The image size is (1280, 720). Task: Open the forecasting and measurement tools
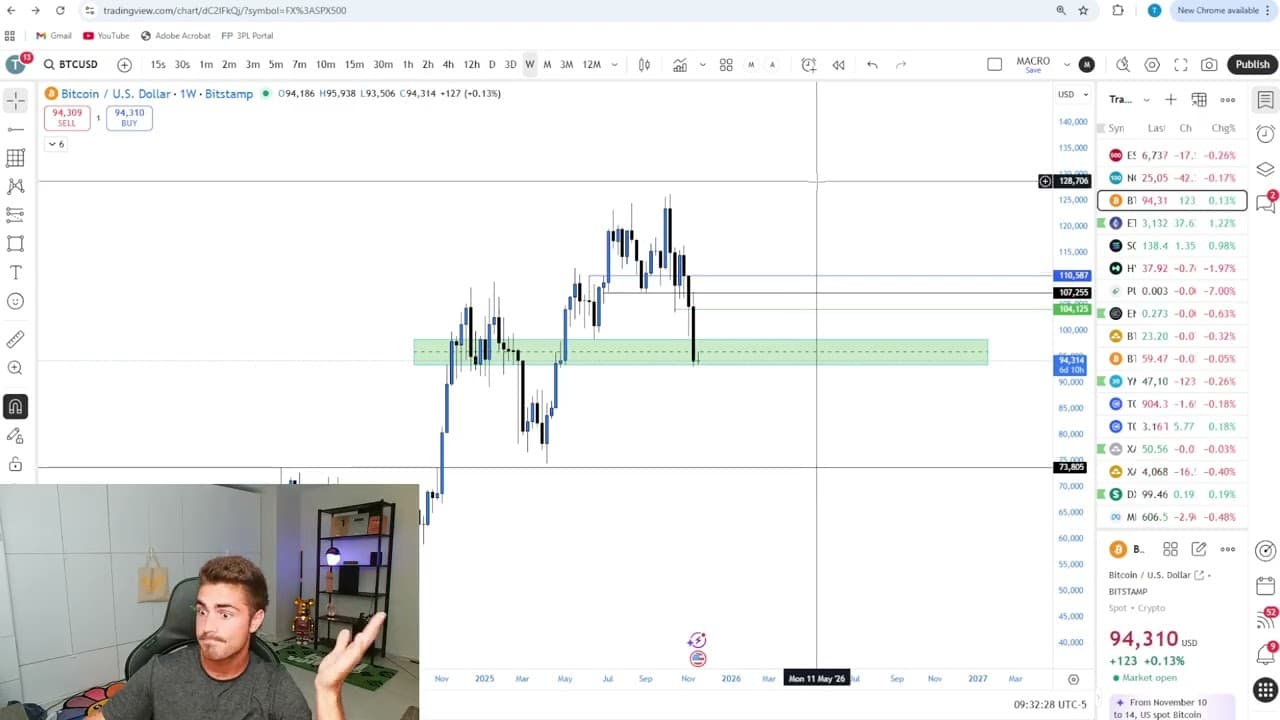pyautogui.click(x=15, y=214)
